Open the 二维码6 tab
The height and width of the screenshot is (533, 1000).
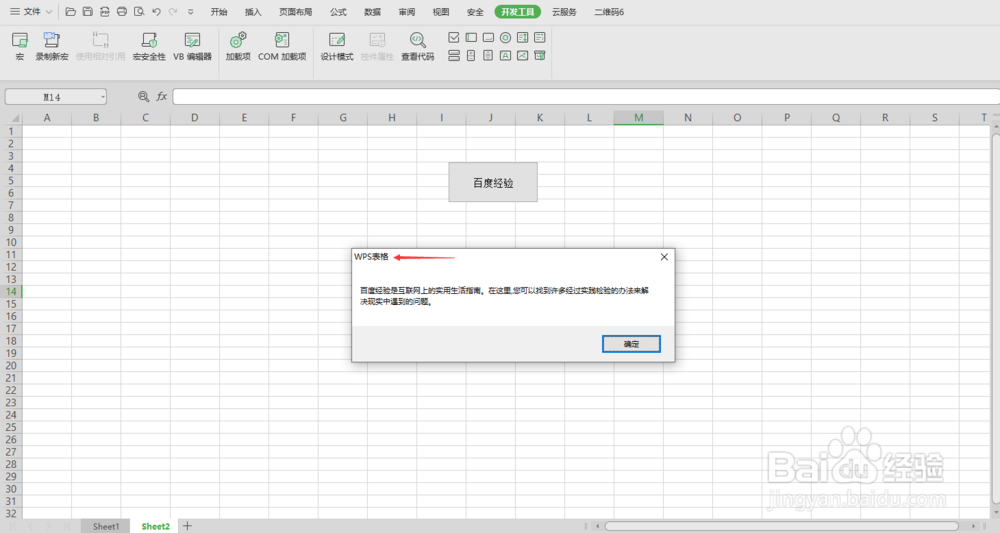[609, 11]
